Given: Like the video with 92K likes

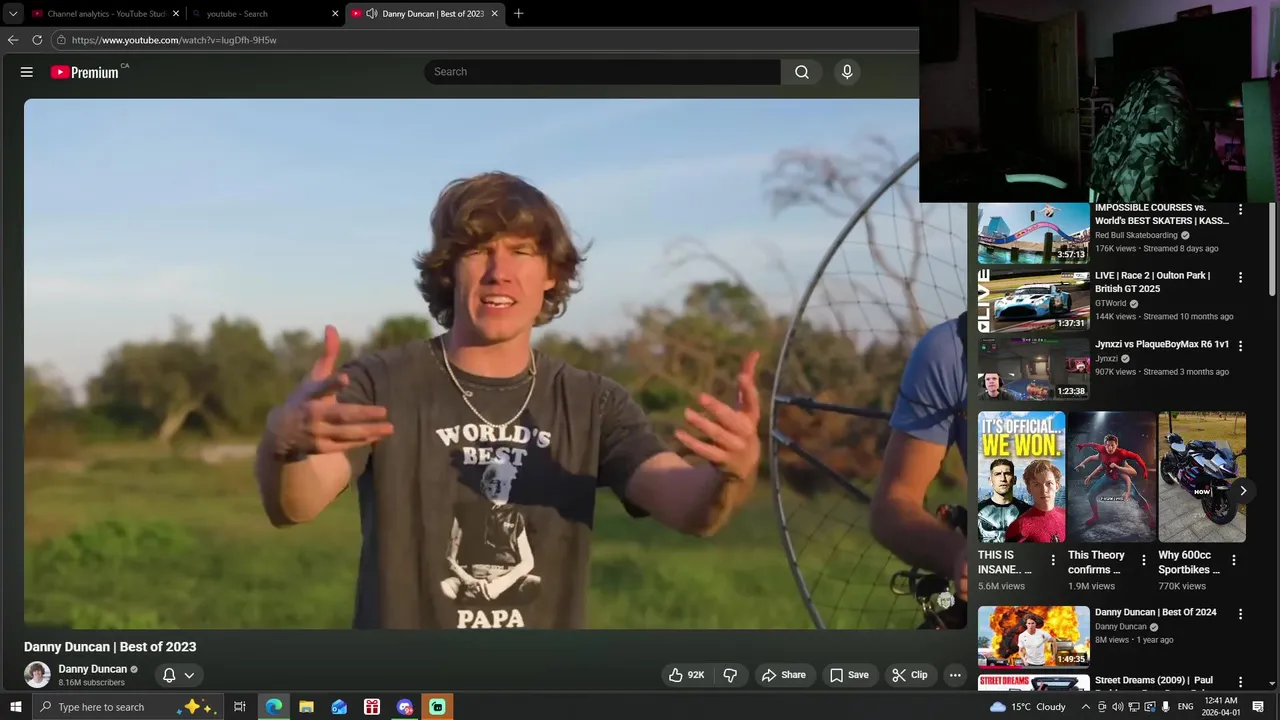Looking at the screenshot, I should 686,675.
